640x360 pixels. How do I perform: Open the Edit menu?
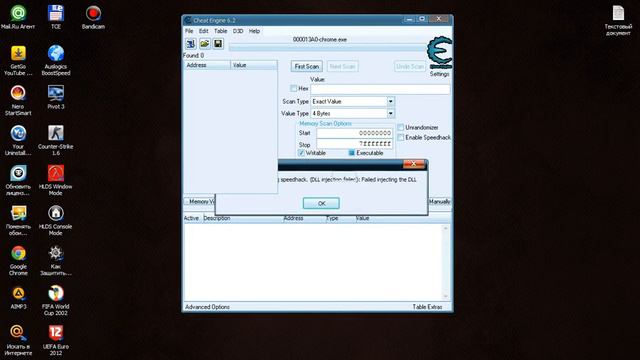point(203,31)
